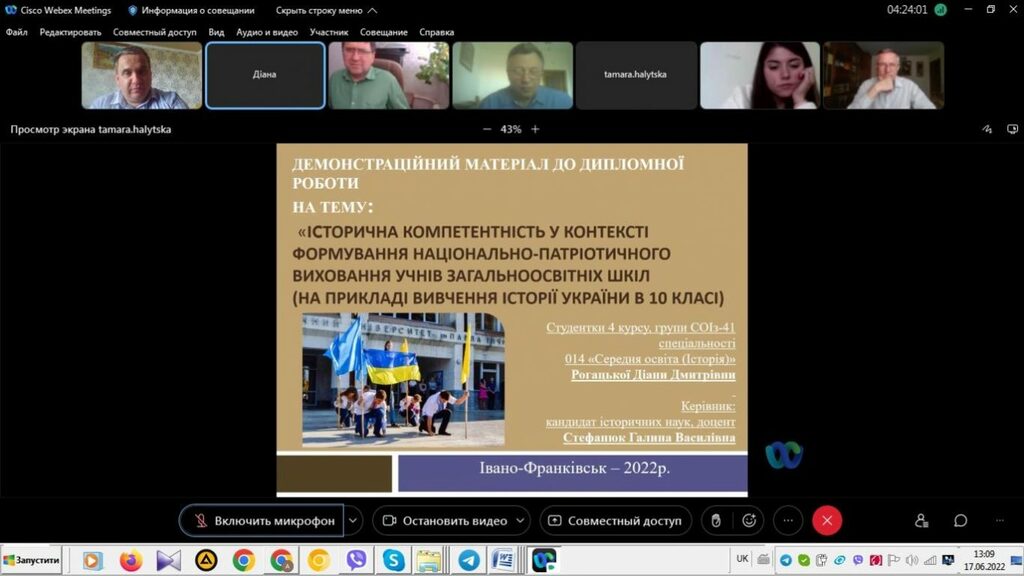Image resolution: width=1024 pixels, height=576 pixels.
Task: Open 'Информация о совещании' meeting info
Action: 180,10
